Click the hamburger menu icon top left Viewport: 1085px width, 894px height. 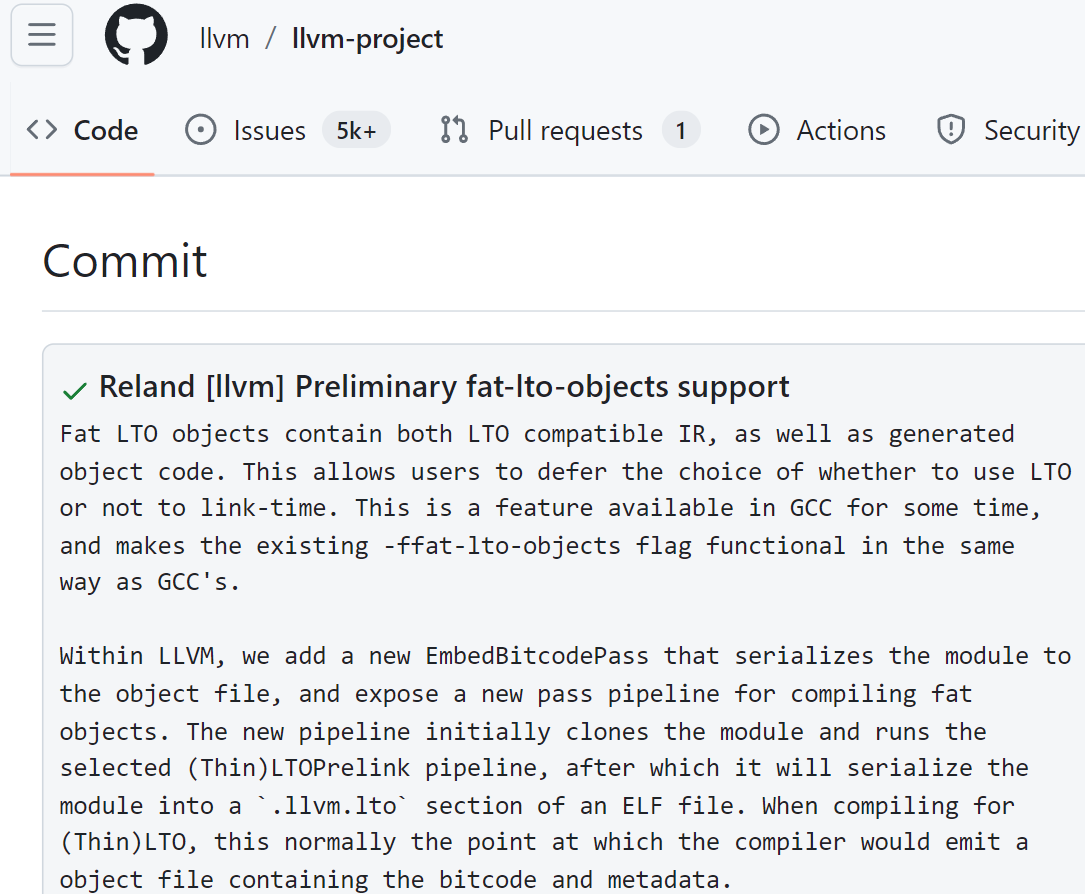(41, 34)
